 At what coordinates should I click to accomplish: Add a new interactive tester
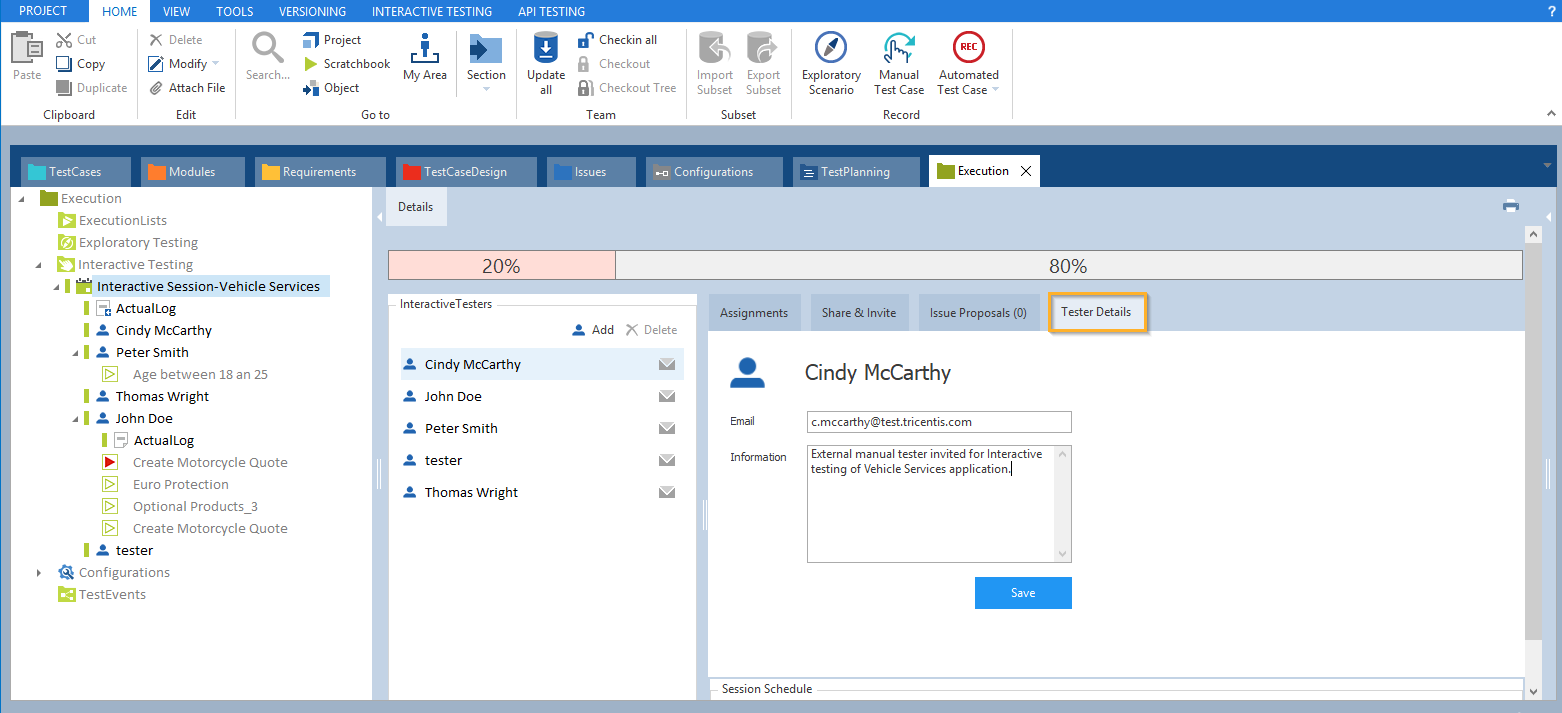pos(593,330)
